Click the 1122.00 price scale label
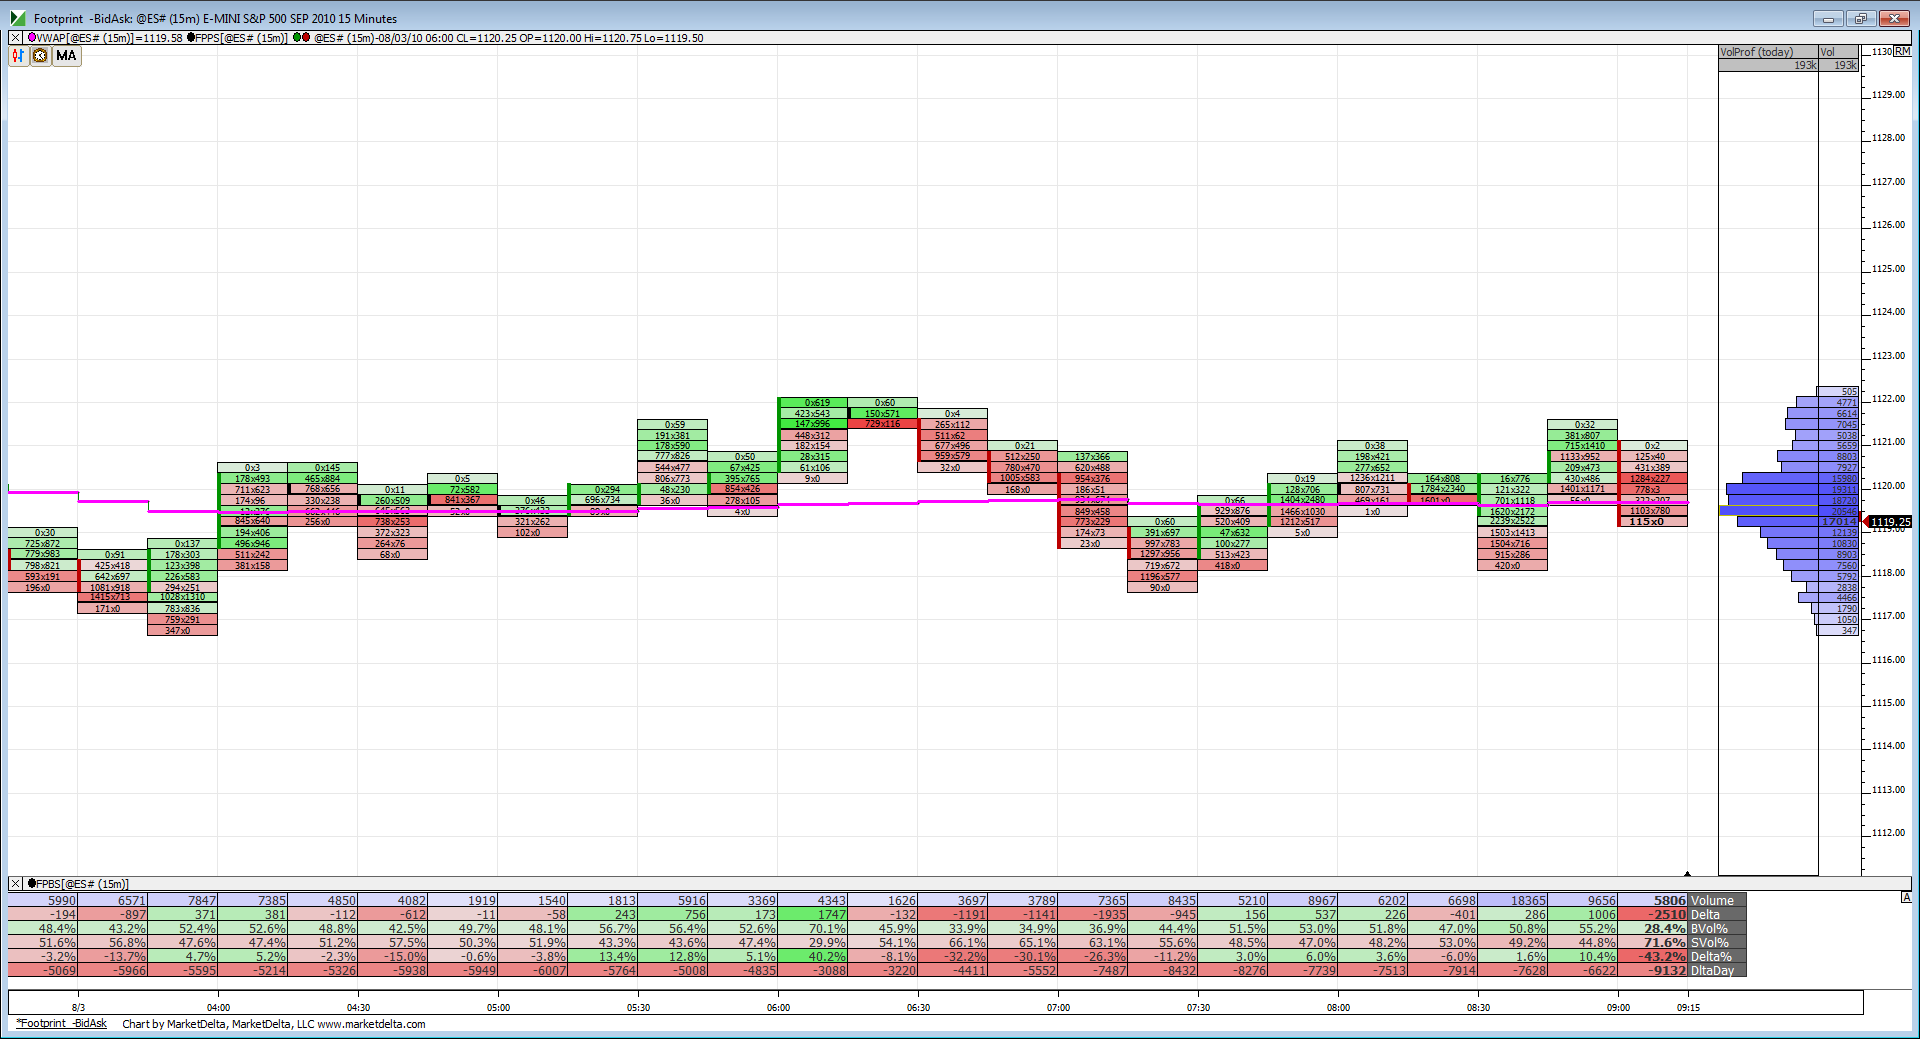 pos(1889,399)
